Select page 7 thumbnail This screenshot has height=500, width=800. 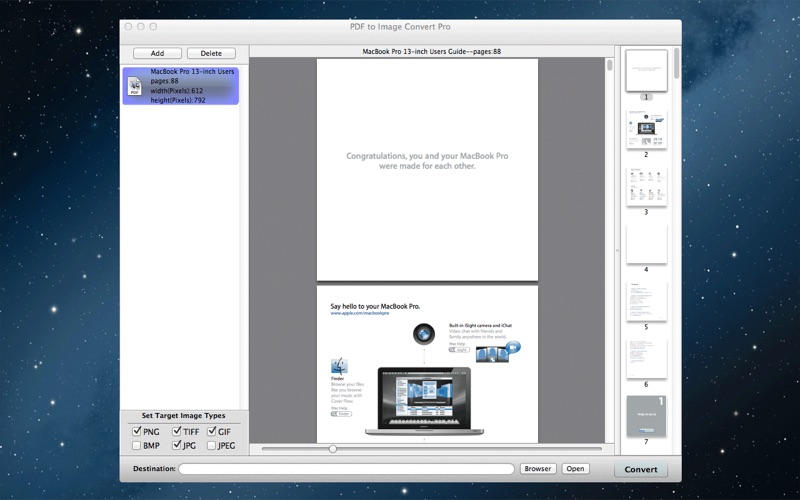(646, 416)
